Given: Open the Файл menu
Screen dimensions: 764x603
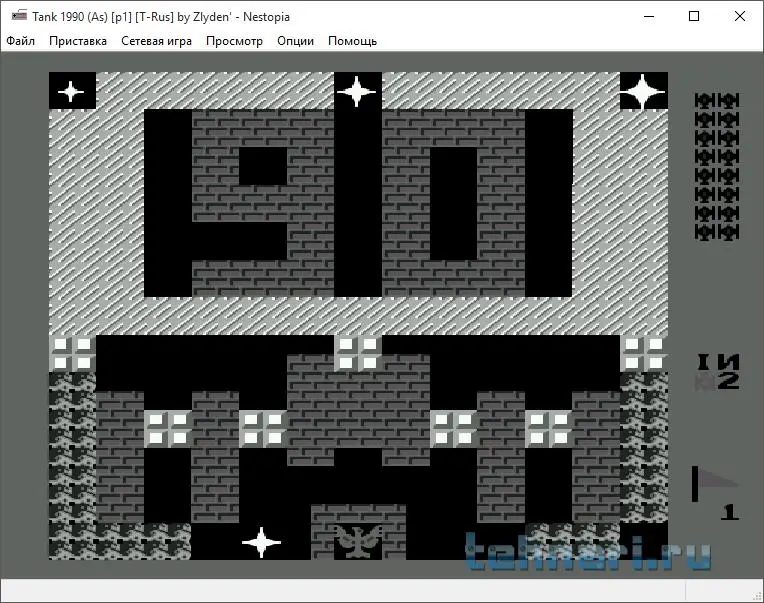Looking at the screenshot, I should click(20, 41).
